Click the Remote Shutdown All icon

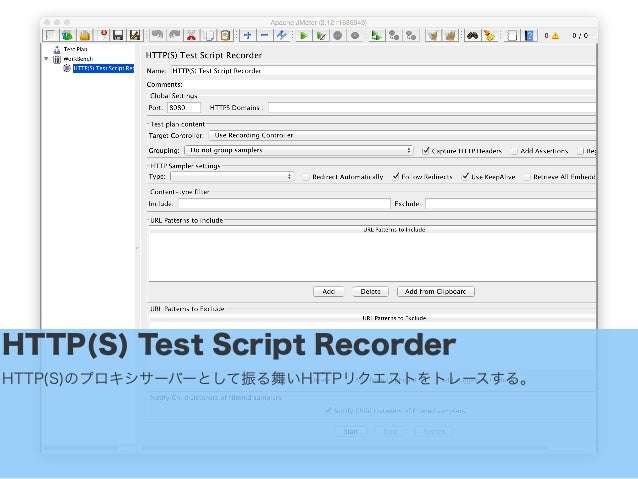tap(411, 35)
